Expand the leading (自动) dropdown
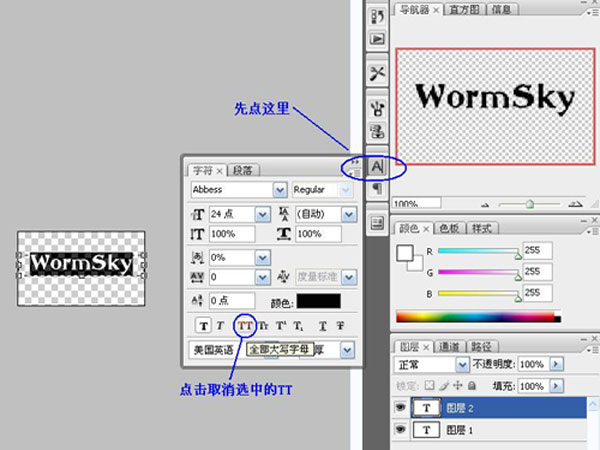600x450 pixels. [349, 214]
